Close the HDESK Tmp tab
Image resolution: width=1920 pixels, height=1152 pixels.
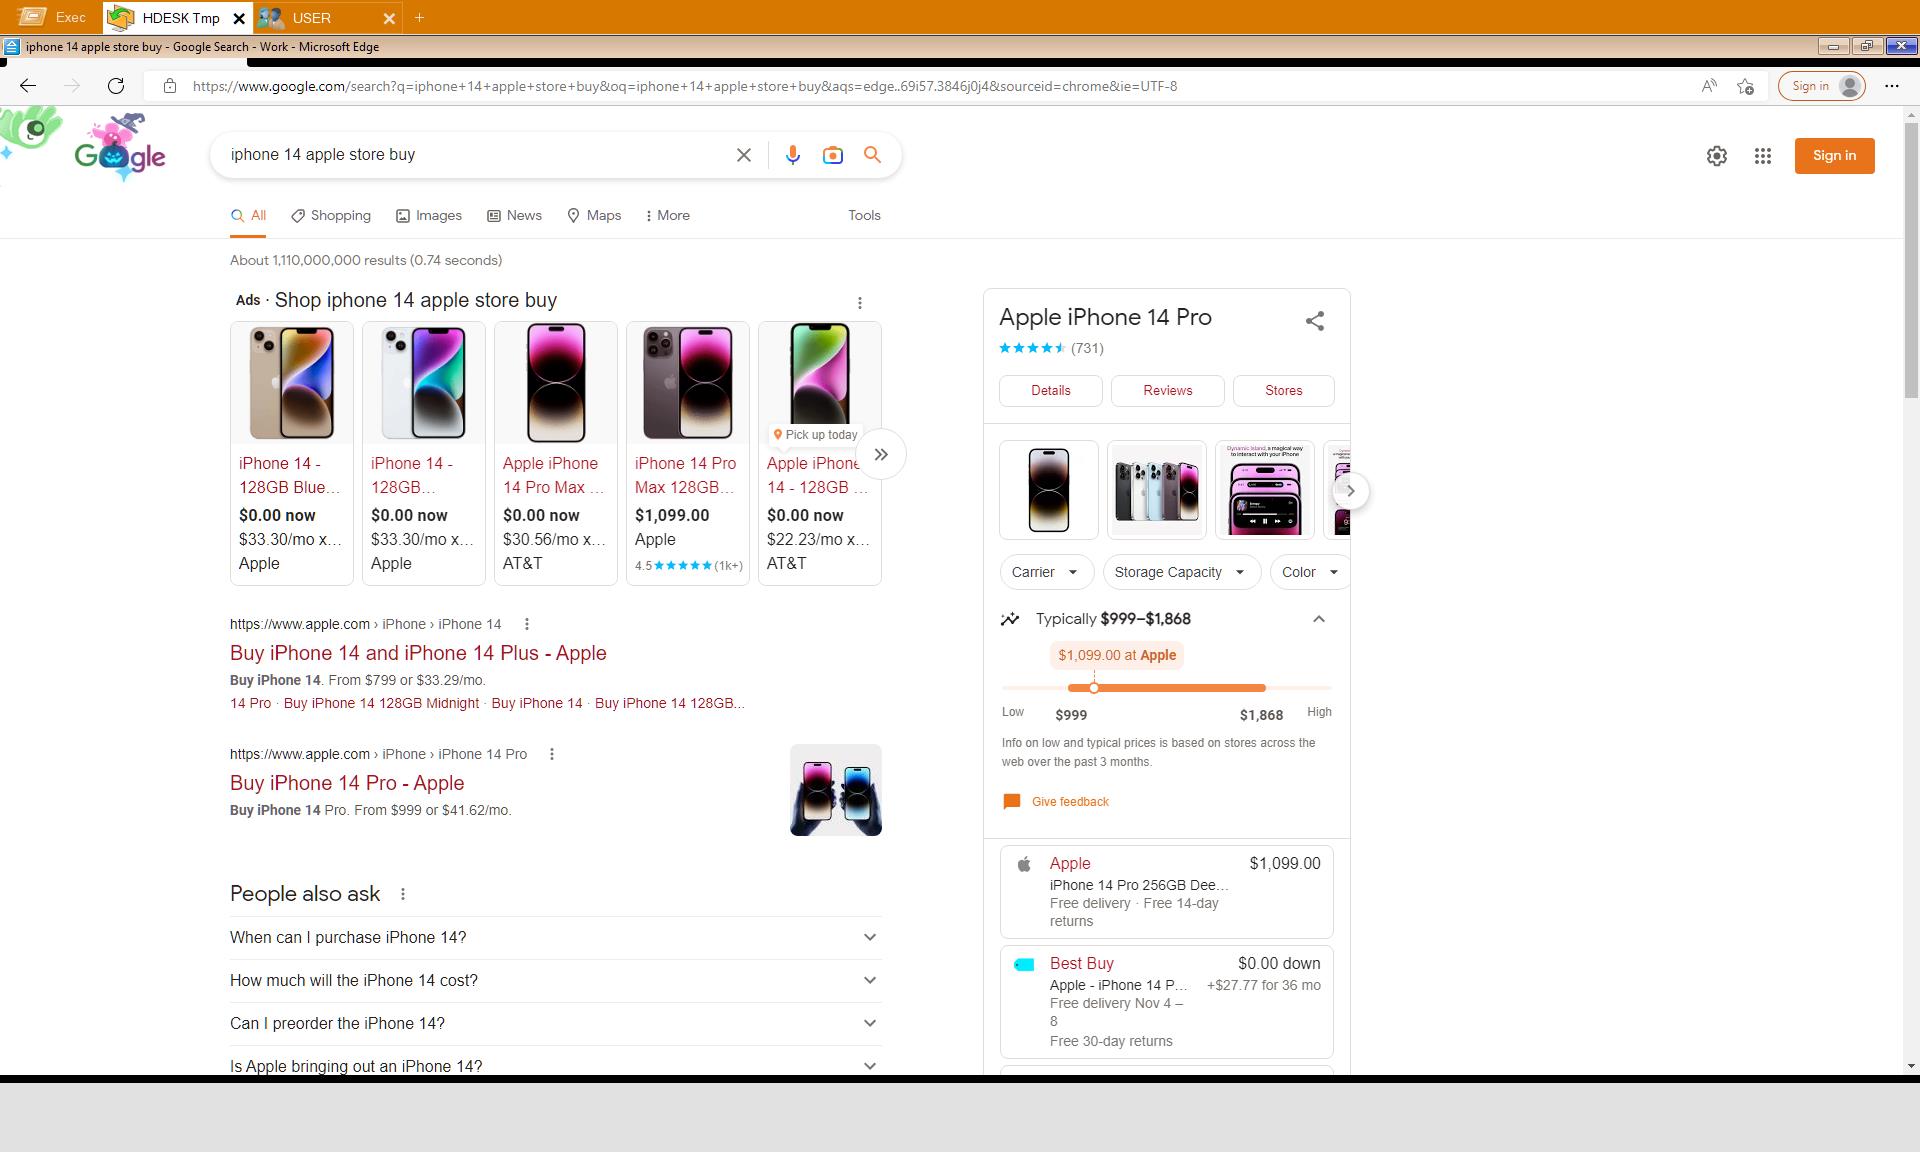point(239,18)
